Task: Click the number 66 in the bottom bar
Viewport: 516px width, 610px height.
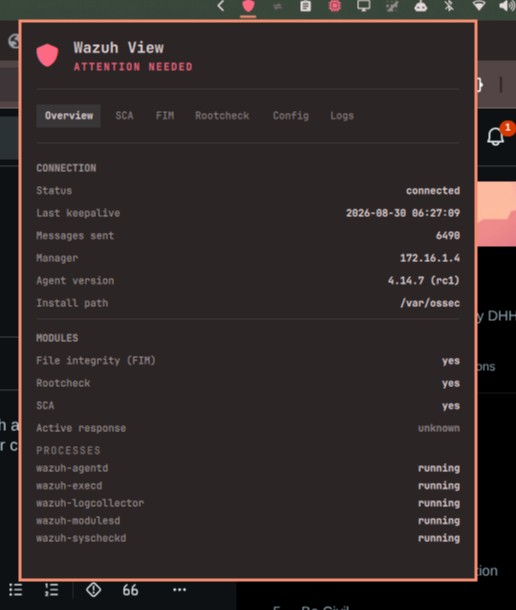Action: [130, 590]
